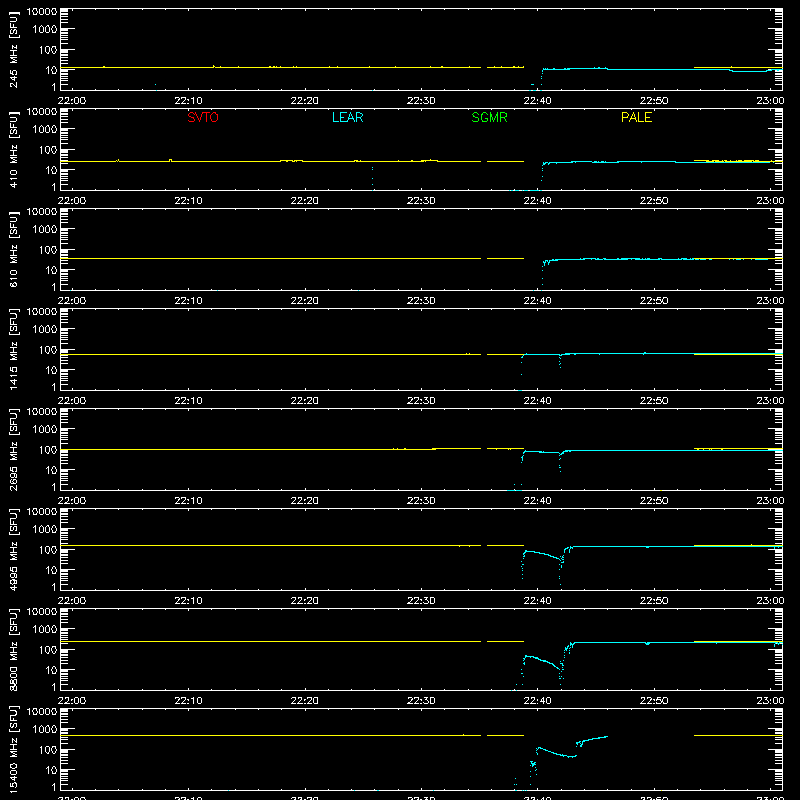
Task: Select the 2695 MHz [SFU] axis label
Action: 13,450
